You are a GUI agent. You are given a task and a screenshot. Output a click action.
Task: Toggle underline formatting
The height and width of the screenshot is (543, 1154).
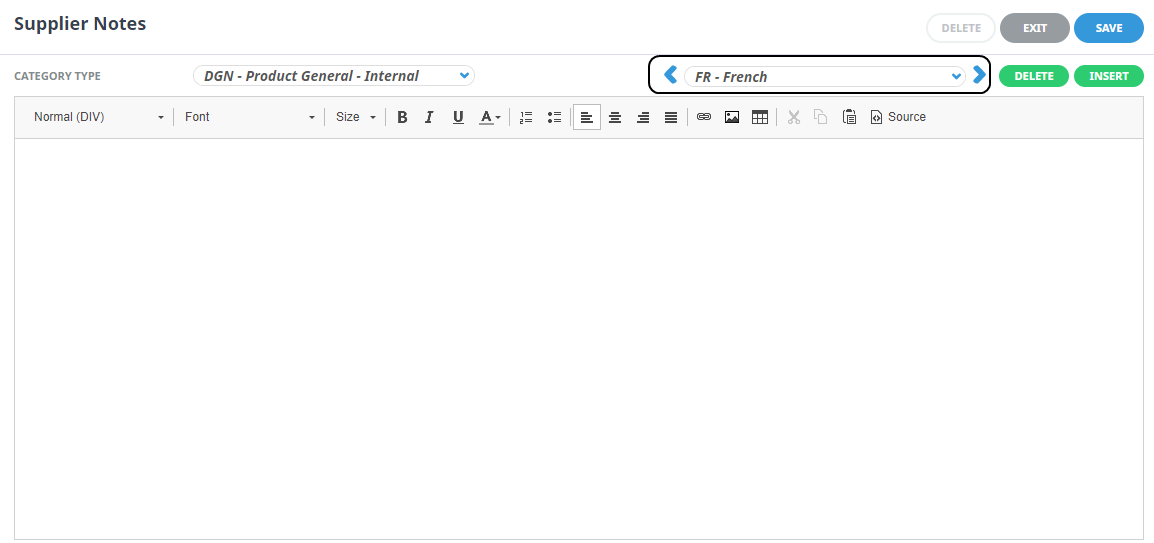[458, 117]
